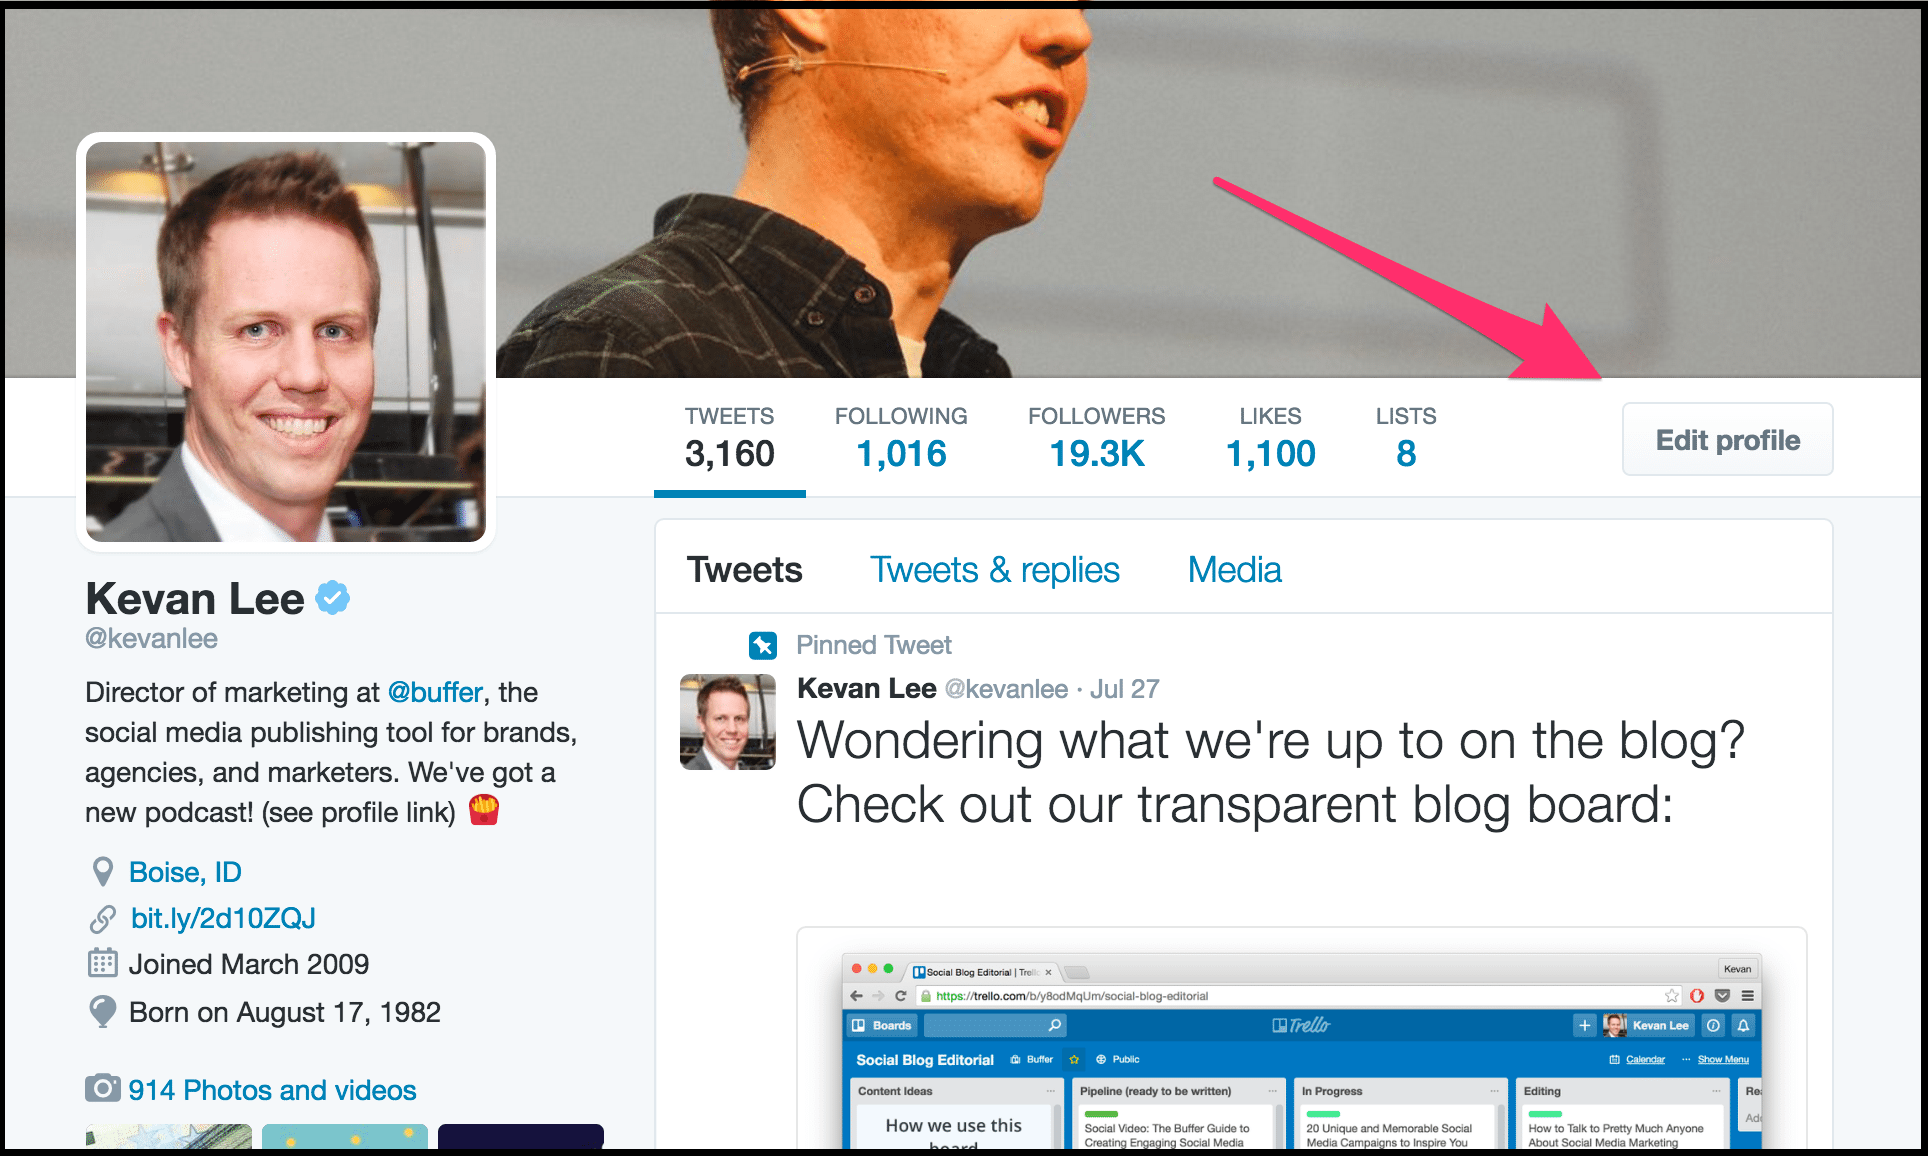Image resolution: width=1928 pixels, height=1156 pixels.
Task: Open the Content Ideas list menu dots
Action: tap(1050, 1091)
